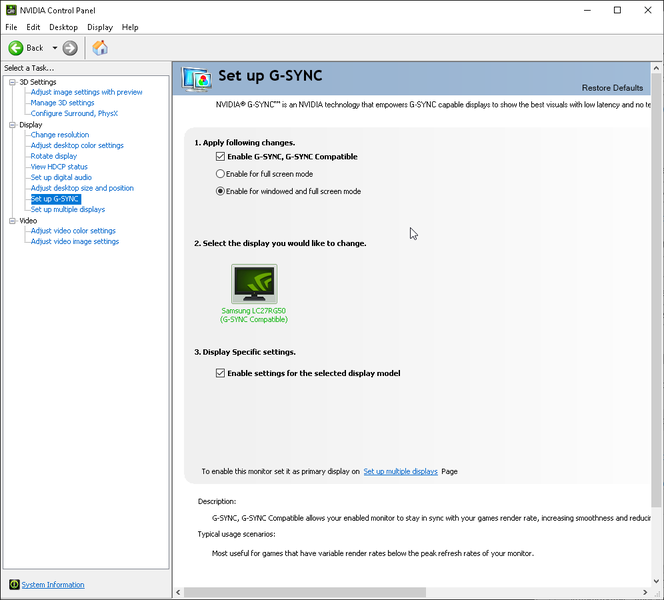Open Adjust video color settings

click(x=73, y=231)
